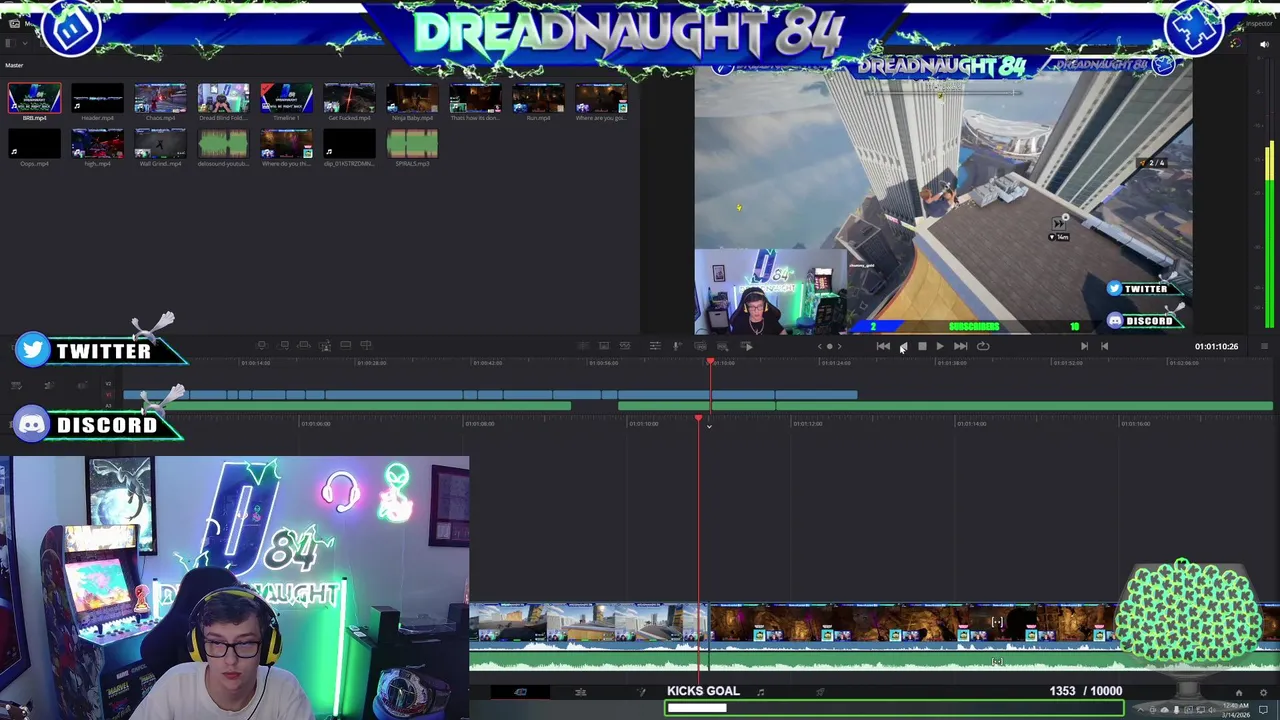Image resolution: width=1280 pixels, height=720 pixels.
Task: Select the city rooftop video clip in timeline
Action: [588, 625]
